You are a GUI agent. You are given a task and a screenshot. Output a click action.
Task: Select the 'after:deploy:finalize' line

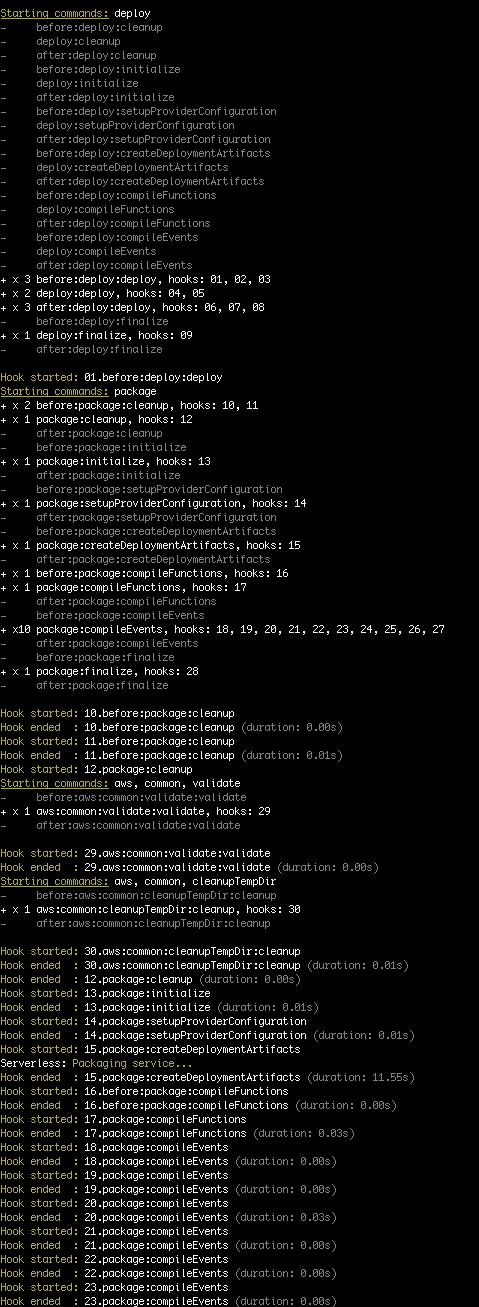point(81,349)
